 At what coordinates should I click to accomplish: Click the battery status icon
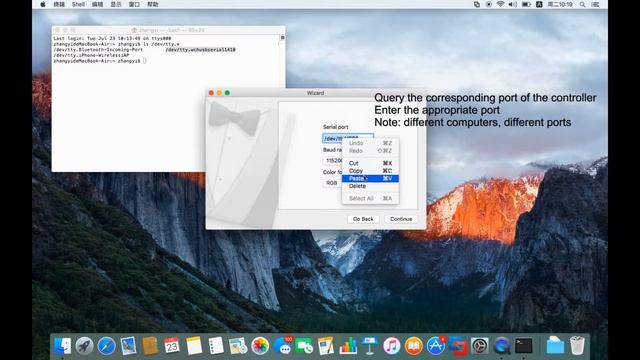point(526,4)
